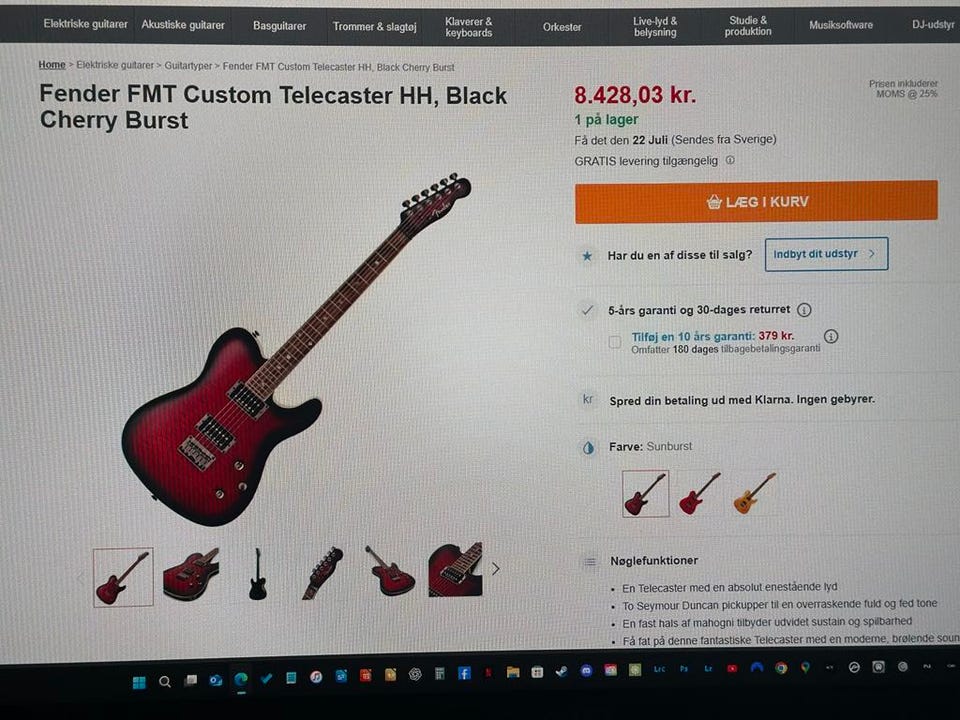Select the orange guitar color swatch
The height and width of the screenshot is (720, 960).
coord(754,493)
